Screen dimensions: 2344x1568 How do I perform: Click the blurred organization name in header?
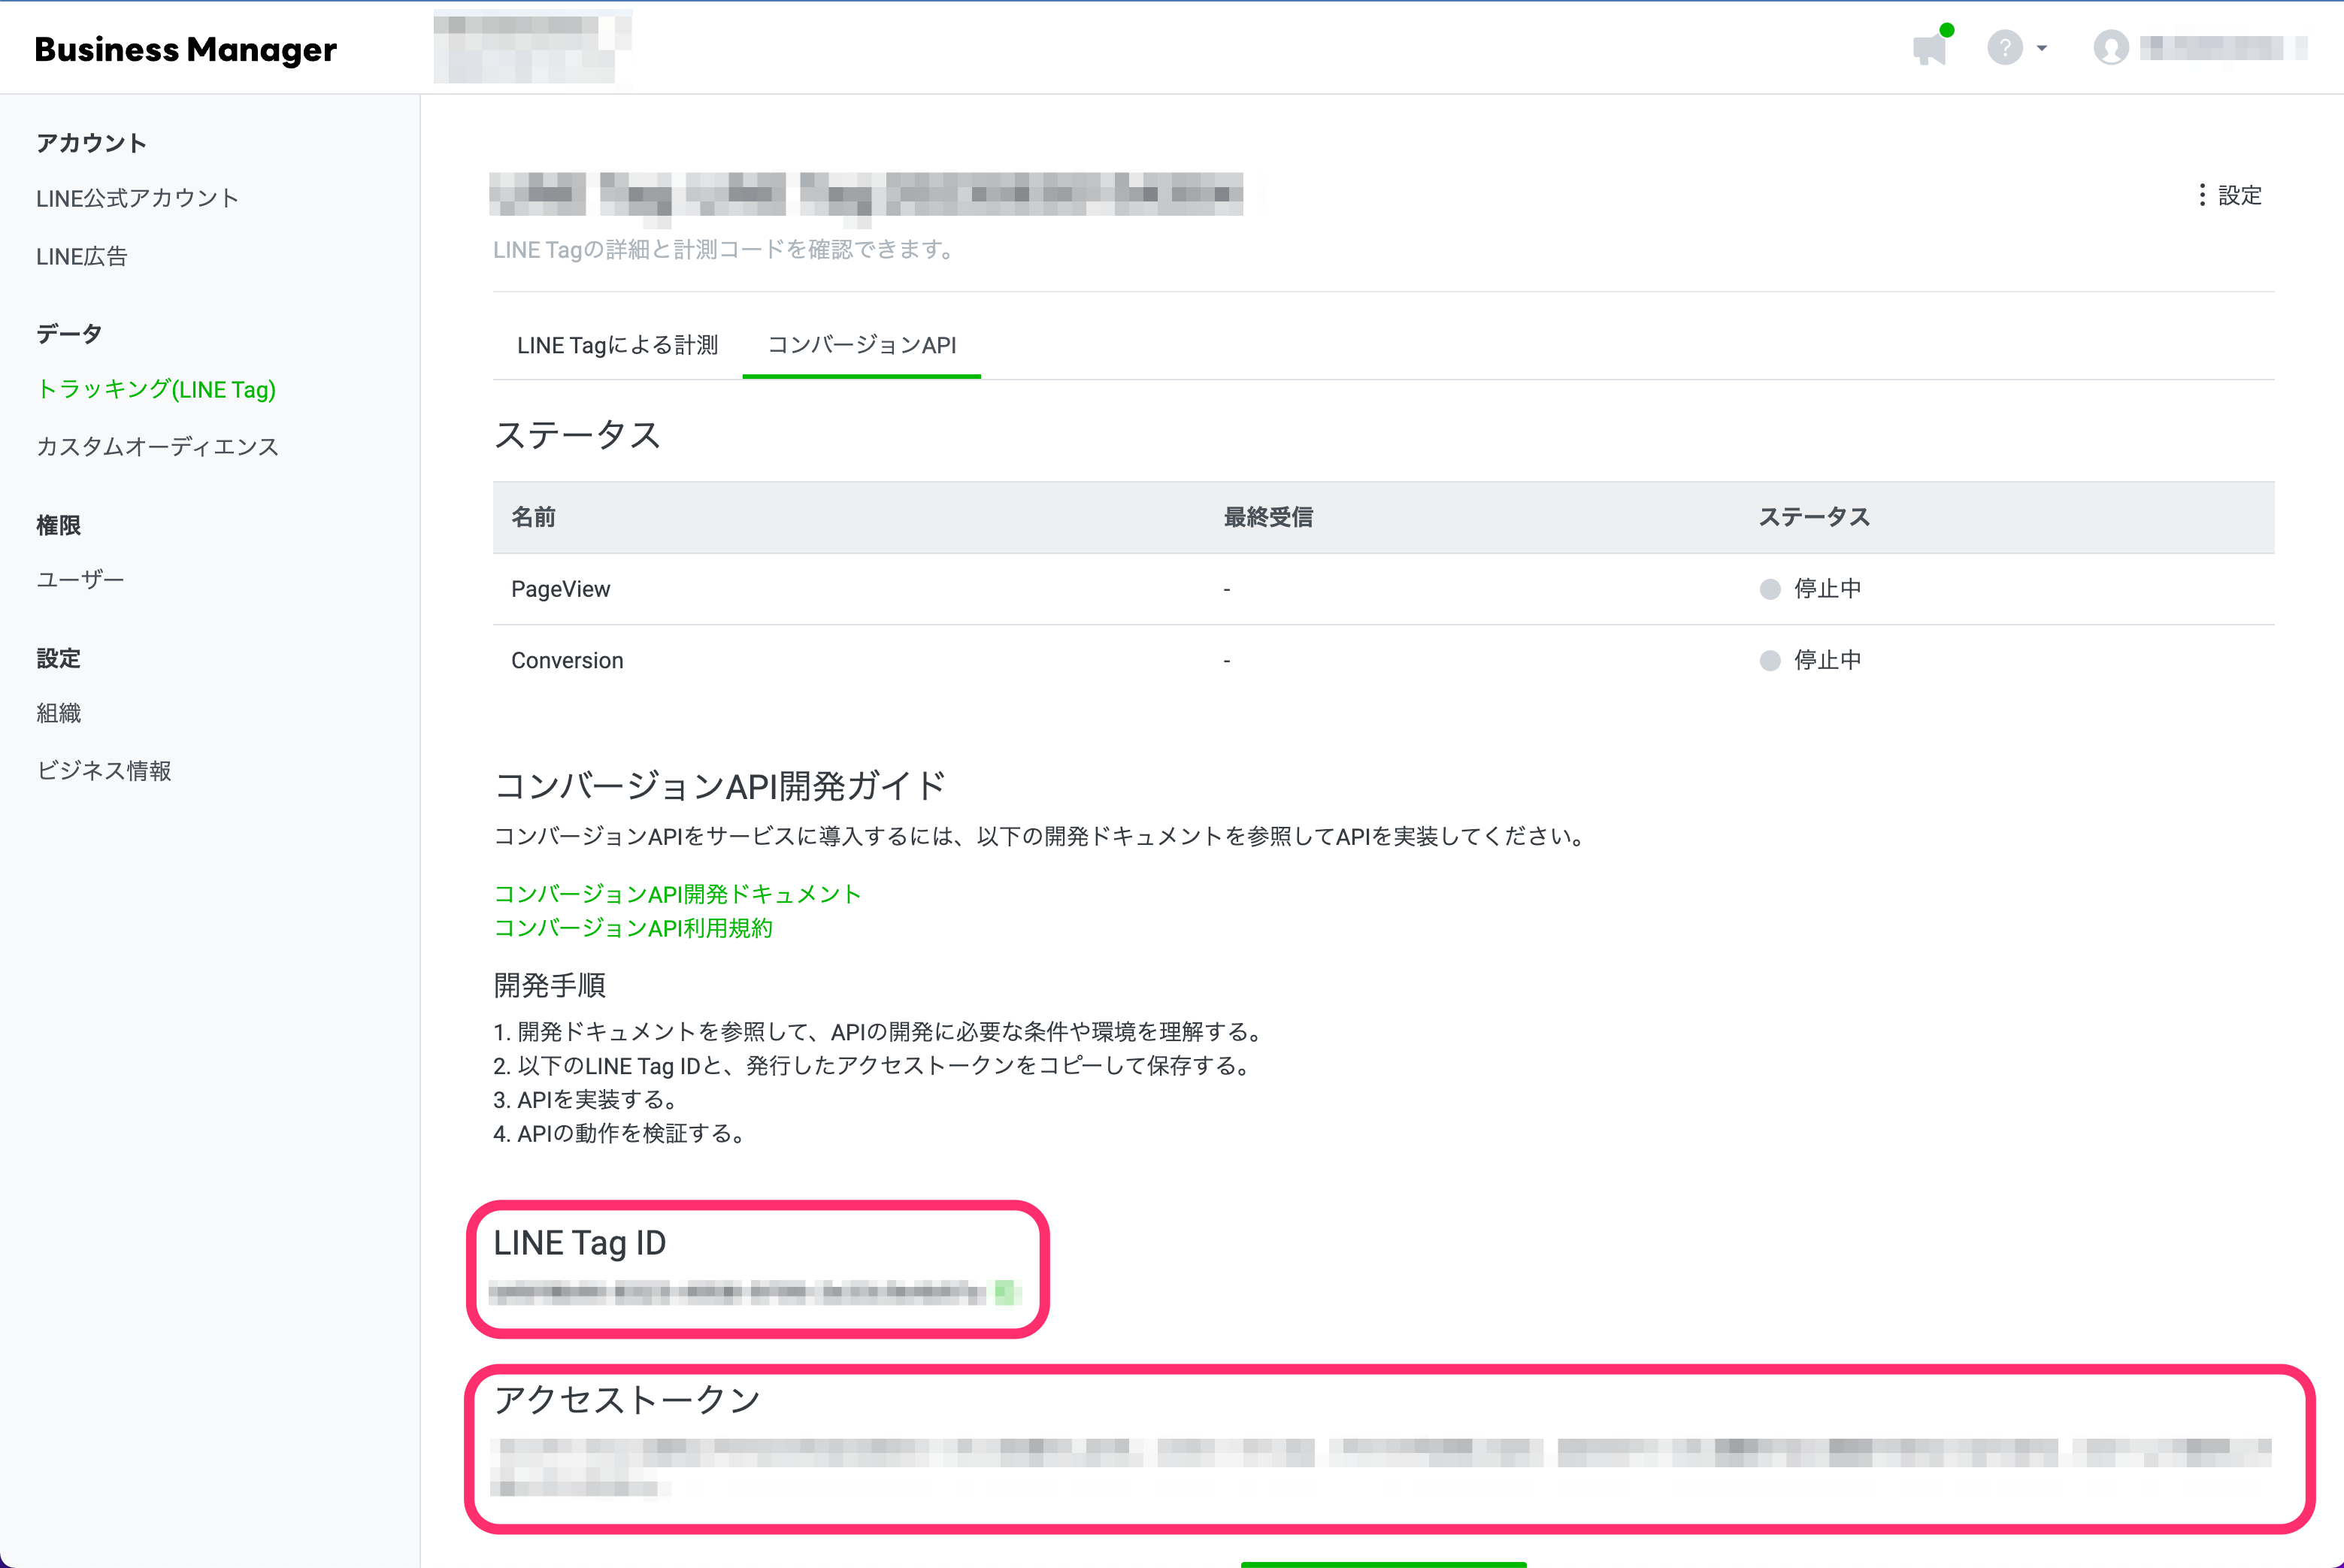(533, 48)
